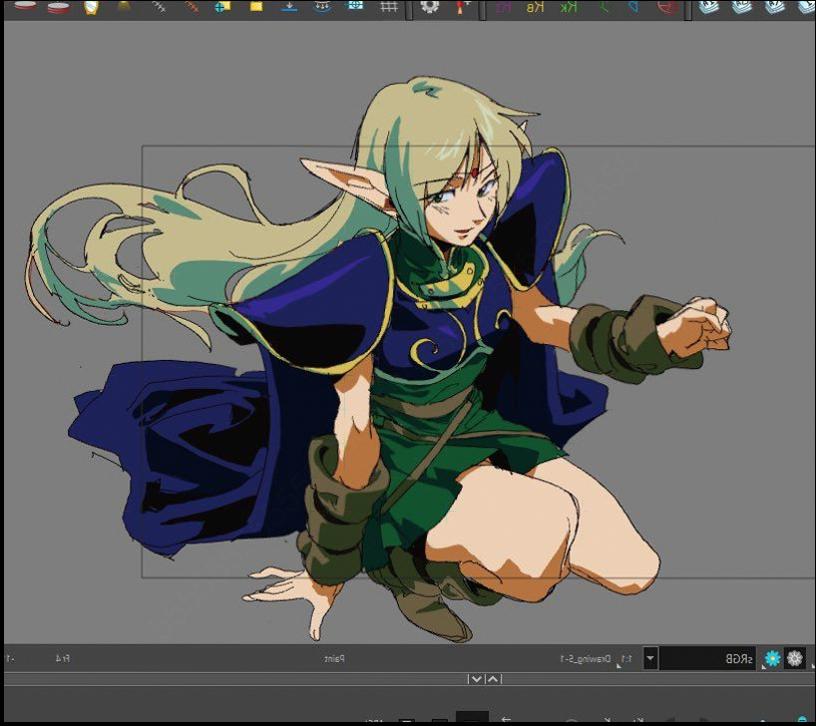Screen dimensions: 816x726
Task: Click the Paint label in the status bar
Action: [334, 659]
